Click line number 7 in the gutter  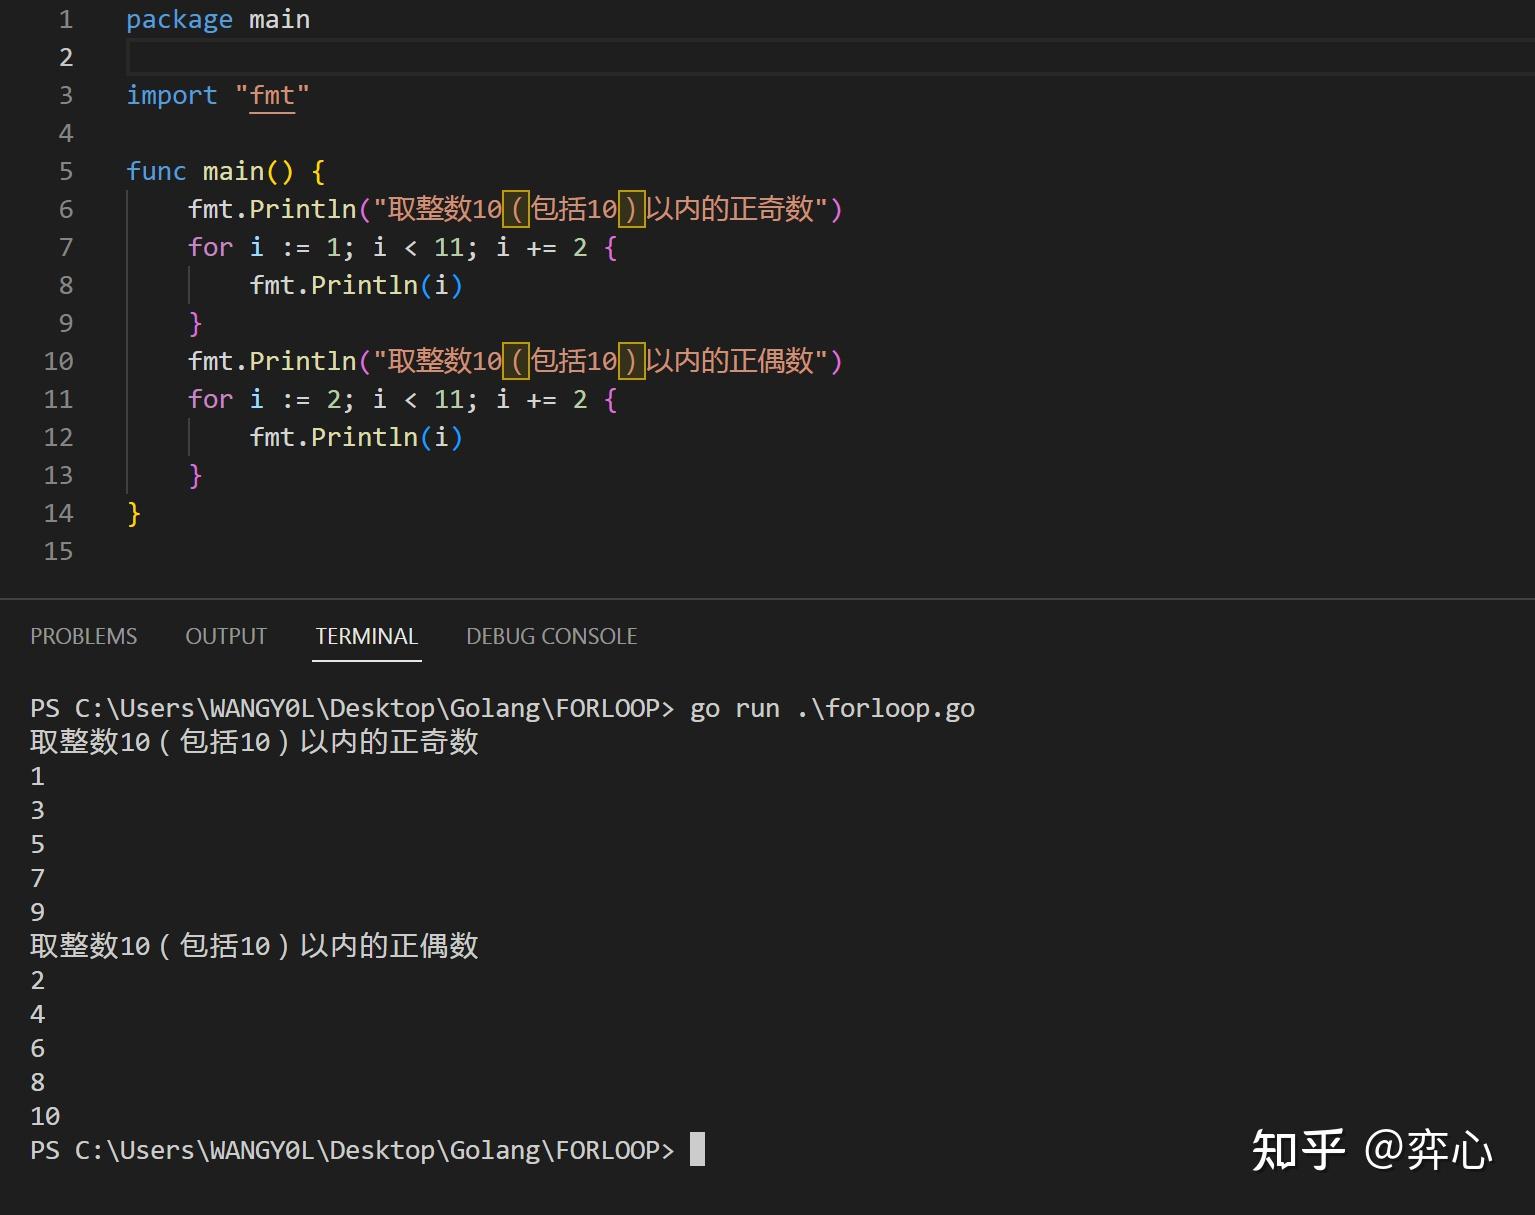click(65, 247)
